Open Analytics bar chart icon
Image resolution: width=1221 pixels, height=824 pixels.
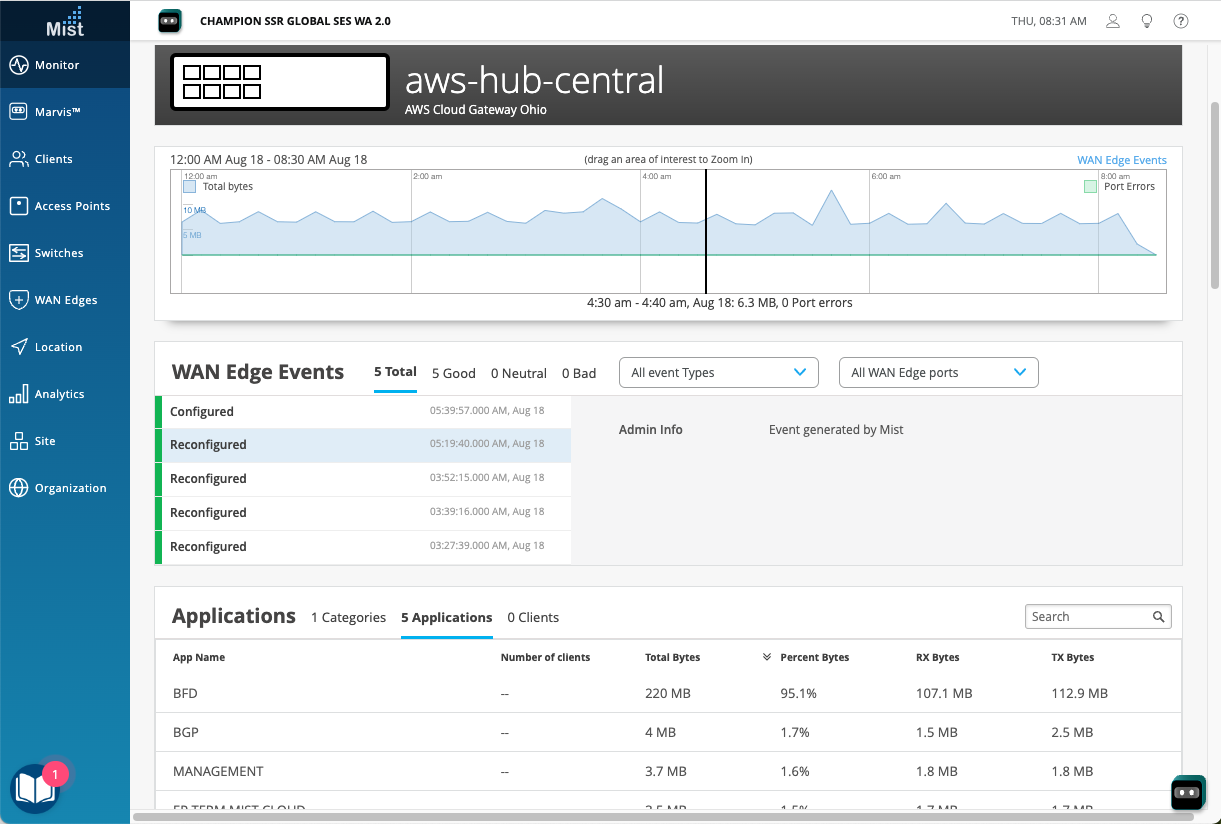18,394
